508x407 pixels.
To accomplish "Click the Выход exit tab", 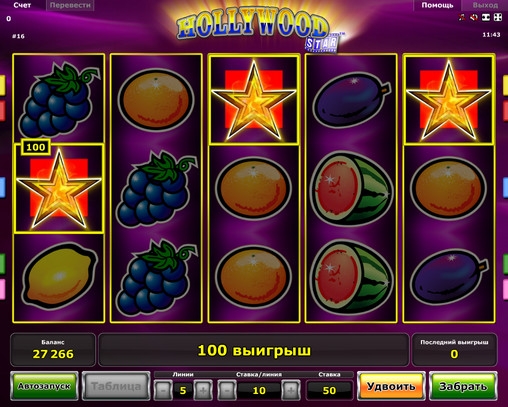I will tap(485, 5).
